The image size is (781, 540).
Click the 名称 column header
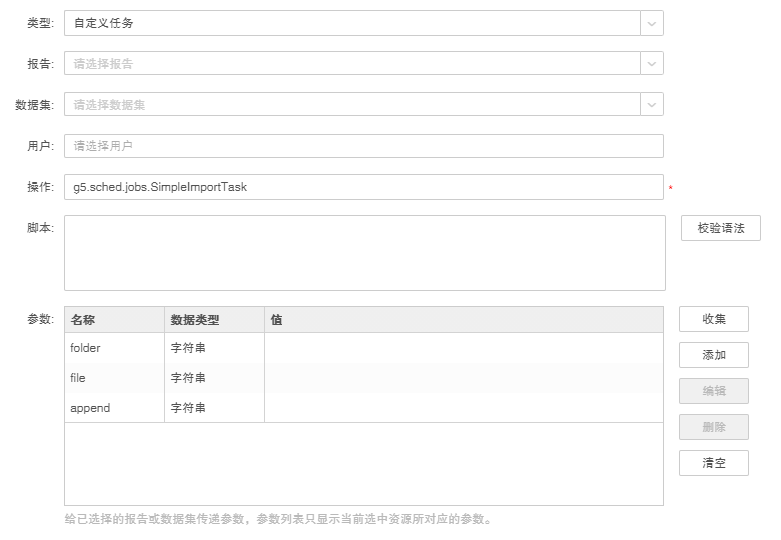pos(114,320)
